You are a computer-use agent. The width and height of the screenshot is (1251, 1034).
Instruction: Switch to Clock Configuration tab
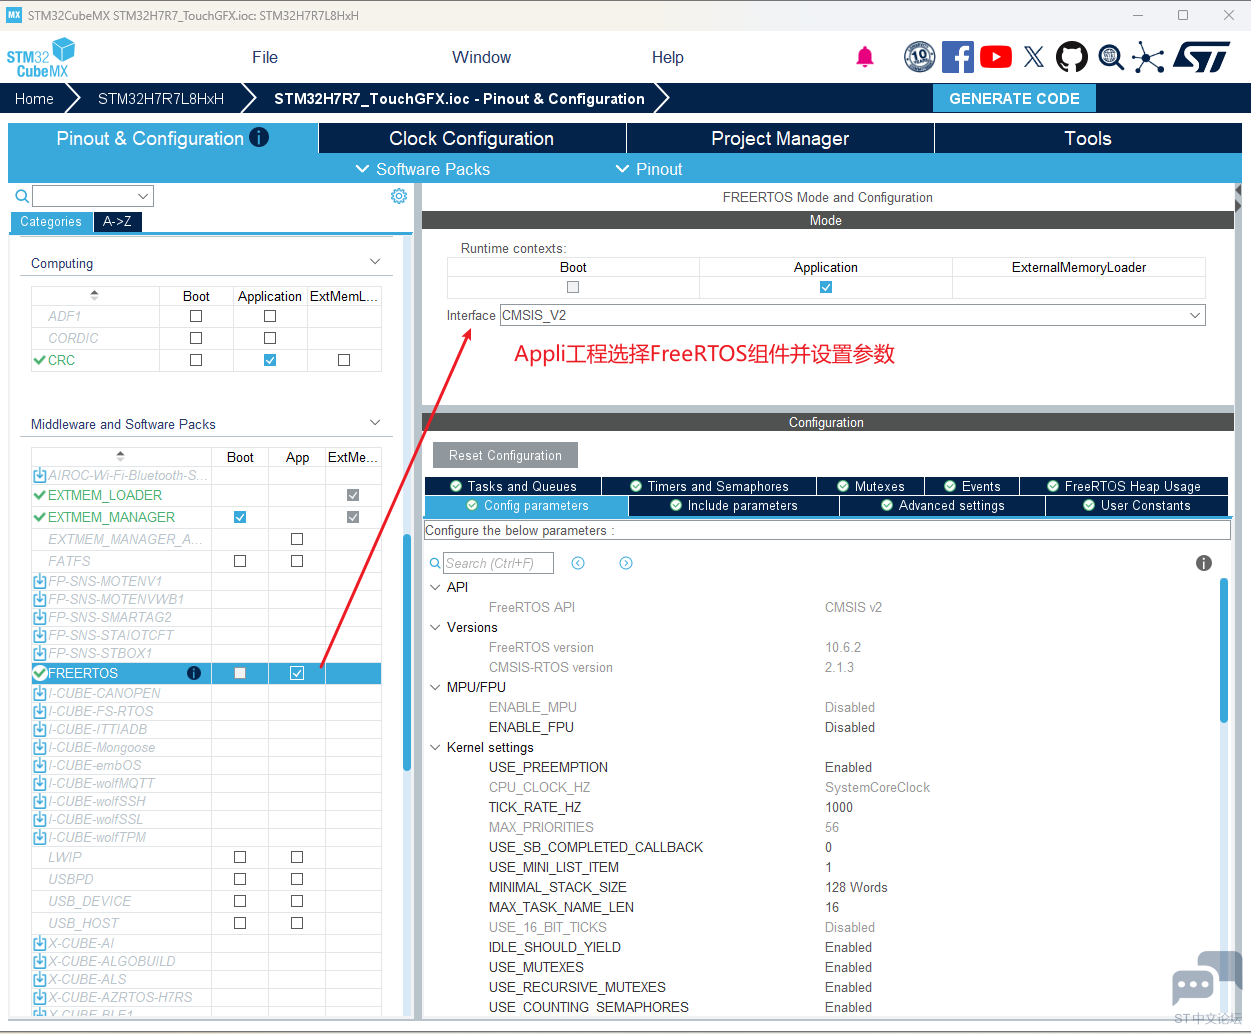(472, 138)
